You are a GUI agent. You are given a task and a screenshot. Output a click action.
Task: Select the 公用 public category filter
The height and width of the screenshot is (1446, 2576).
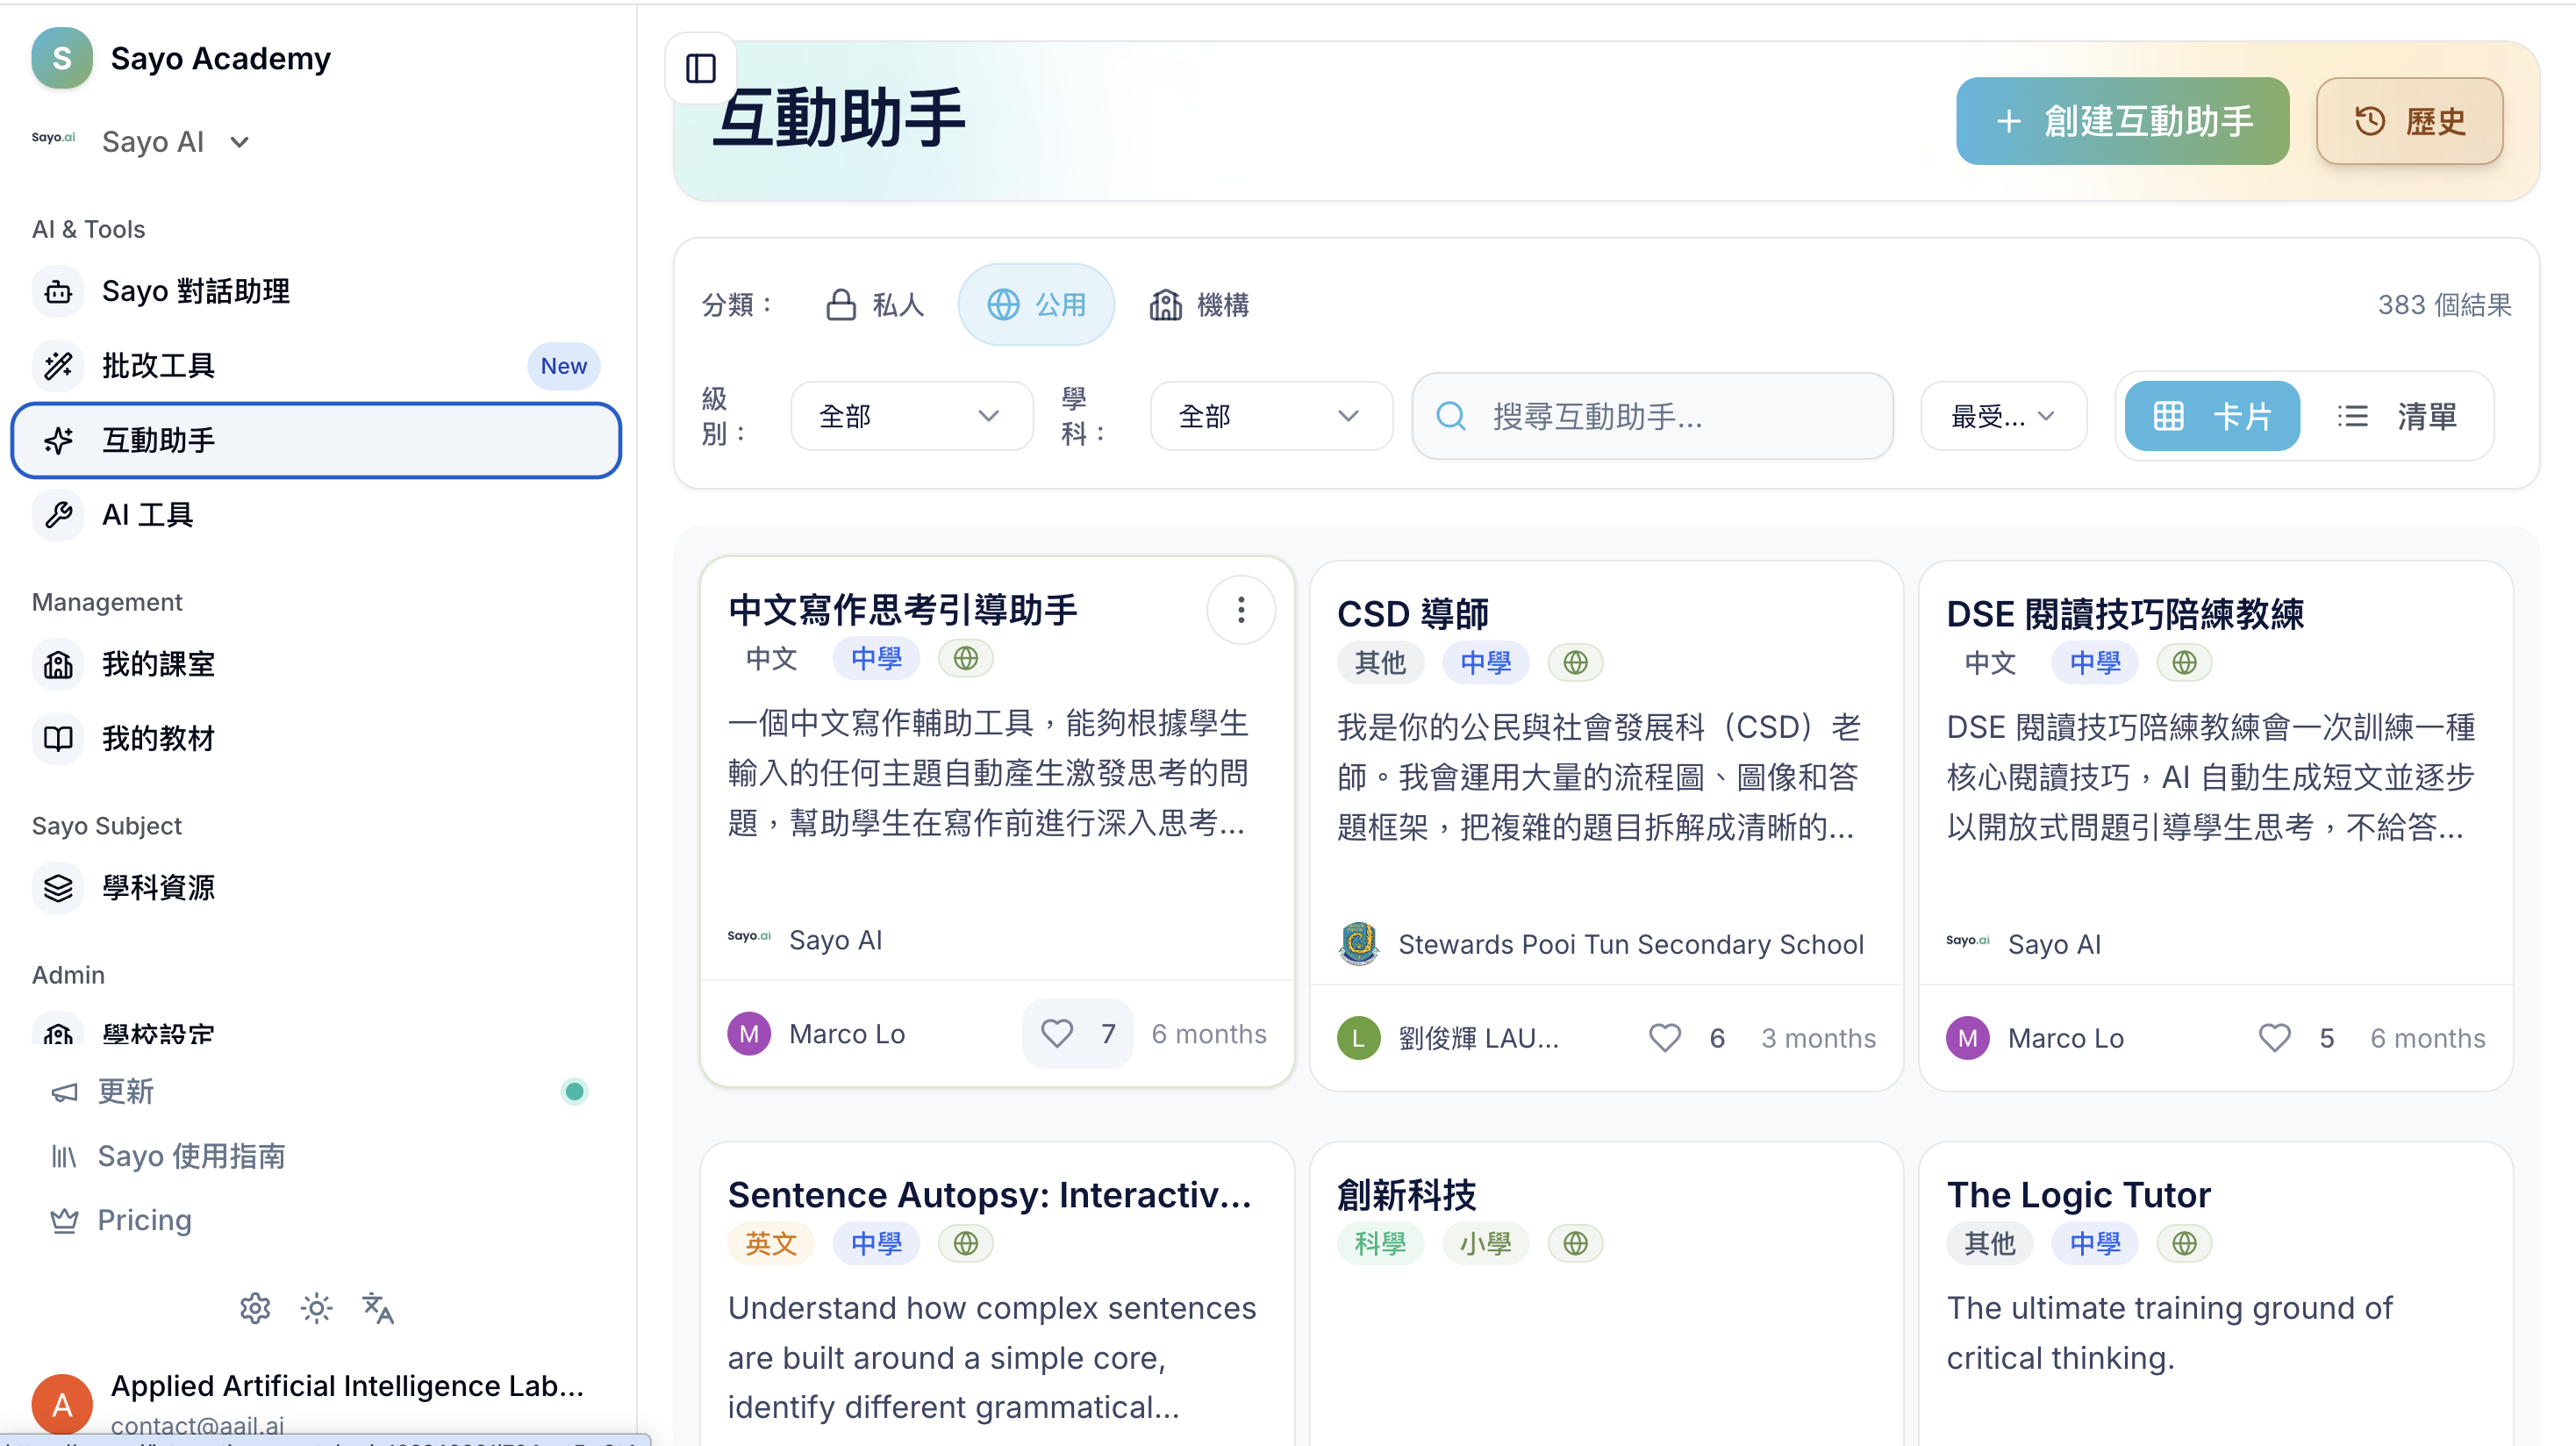pyautogui.click(x=1036, y=304)
